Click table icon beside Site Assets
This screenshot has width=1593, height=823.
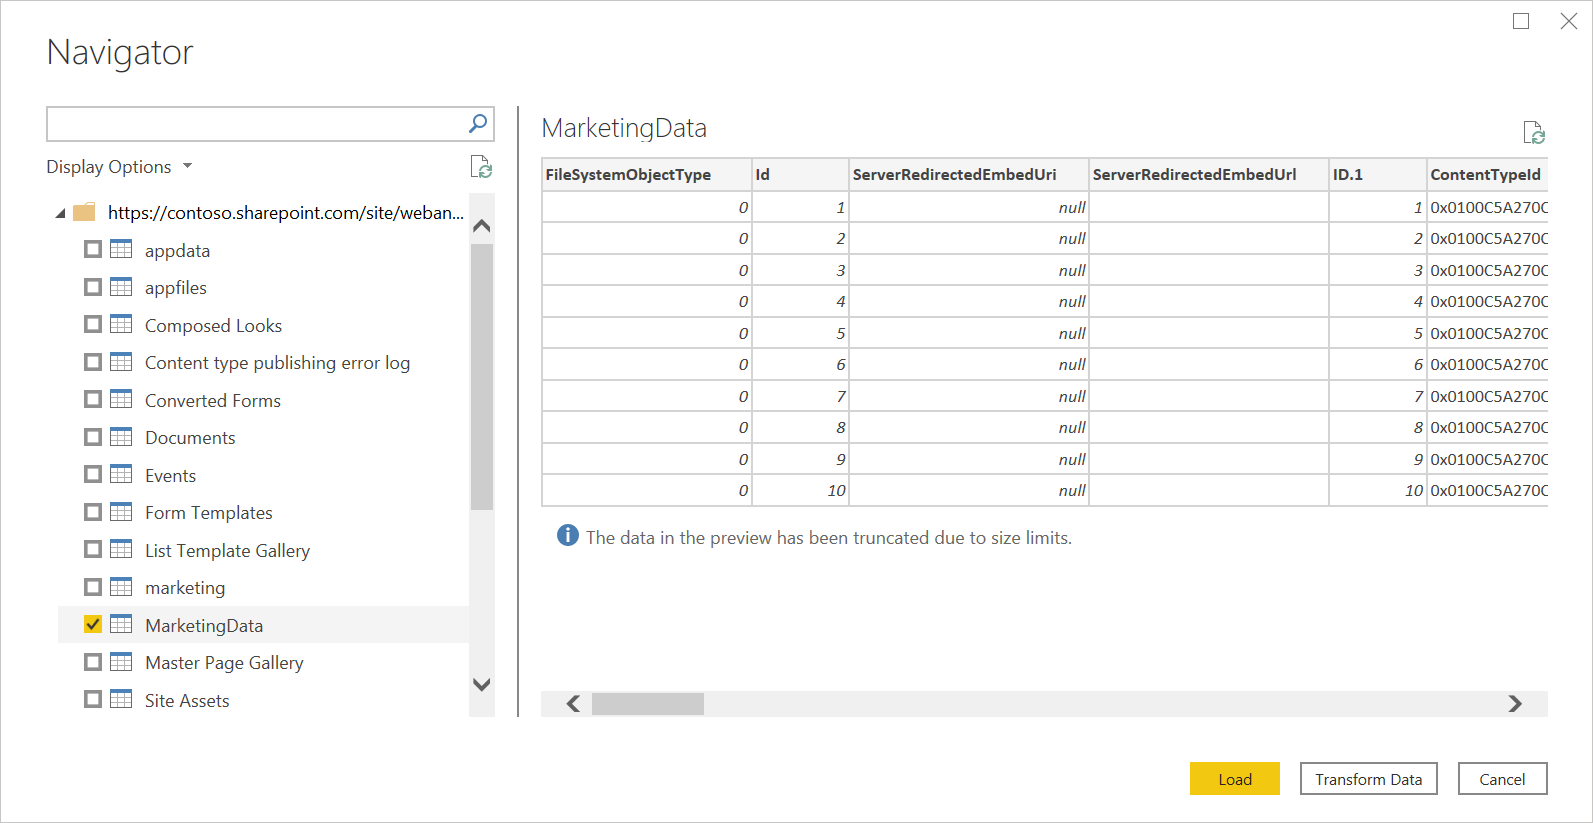121,699
